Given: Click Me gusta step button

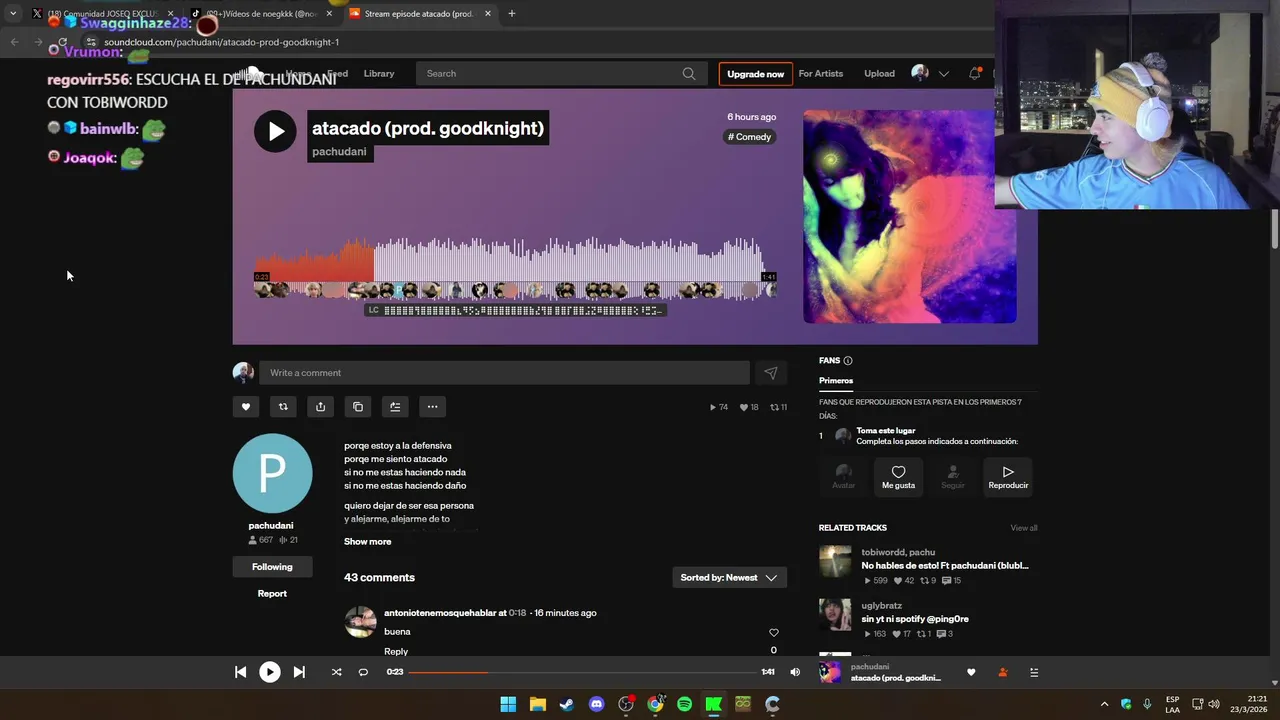Looking at the screenshot, I should click(x=898, y=477).
